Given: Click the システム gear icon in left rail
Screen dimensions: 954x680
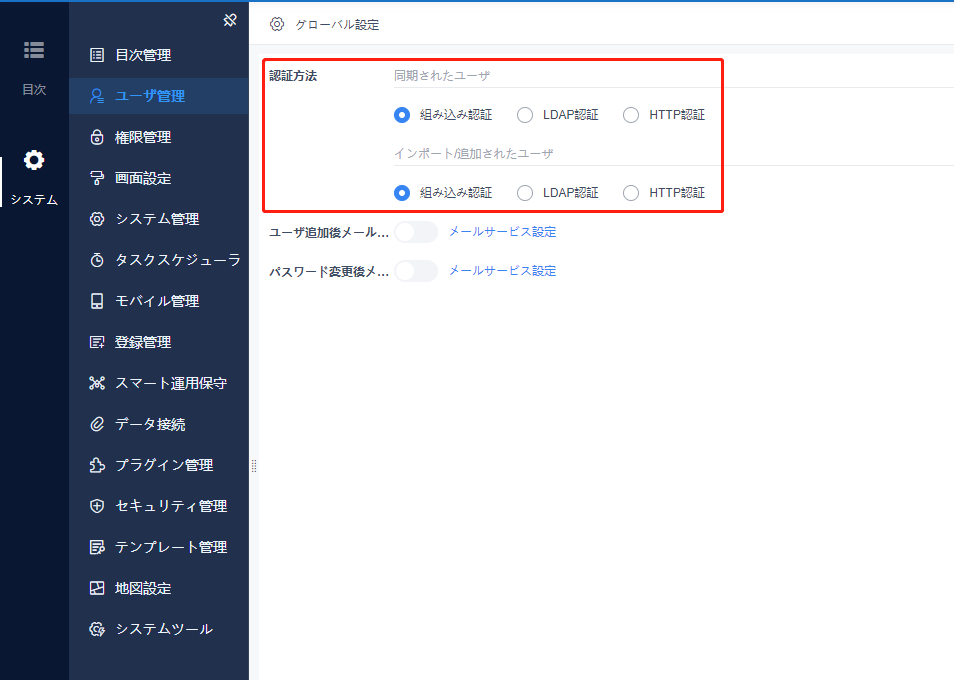Looking at the screenshot, I should pos(34,161).
